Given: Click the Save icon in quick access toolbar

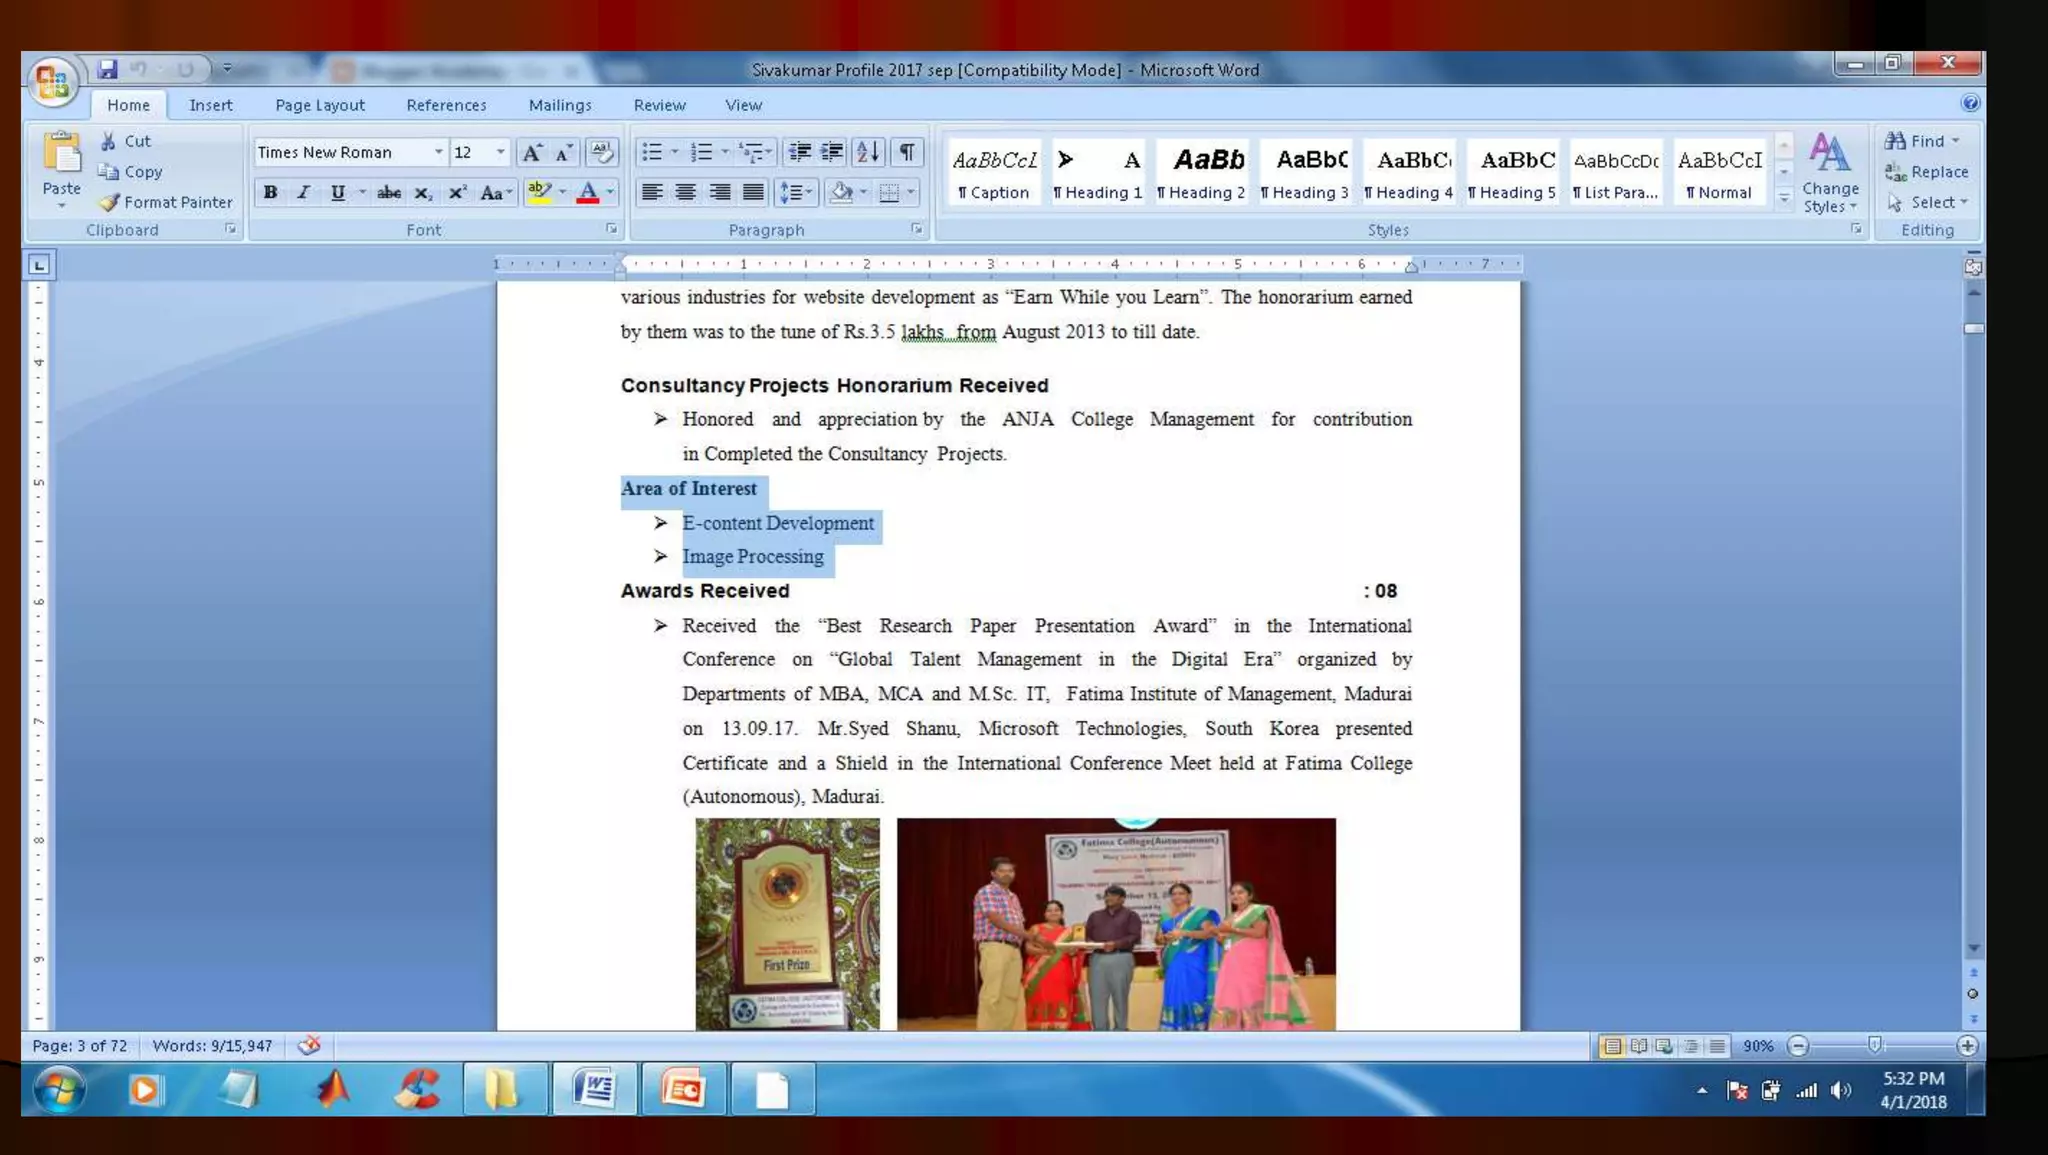Looking at the screenshot, I should pyautogui.click(x=107, y=69).
